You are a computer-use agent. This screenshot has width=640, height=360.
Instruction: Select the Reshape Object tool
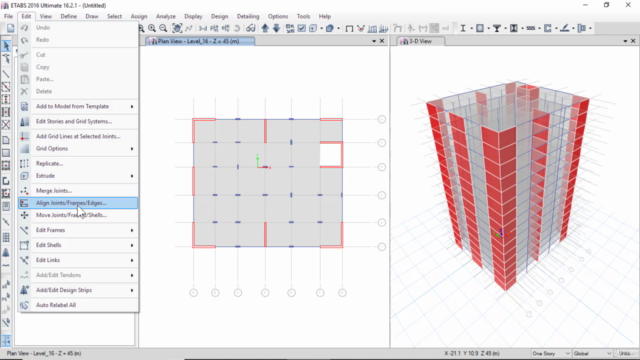[6, 59]
